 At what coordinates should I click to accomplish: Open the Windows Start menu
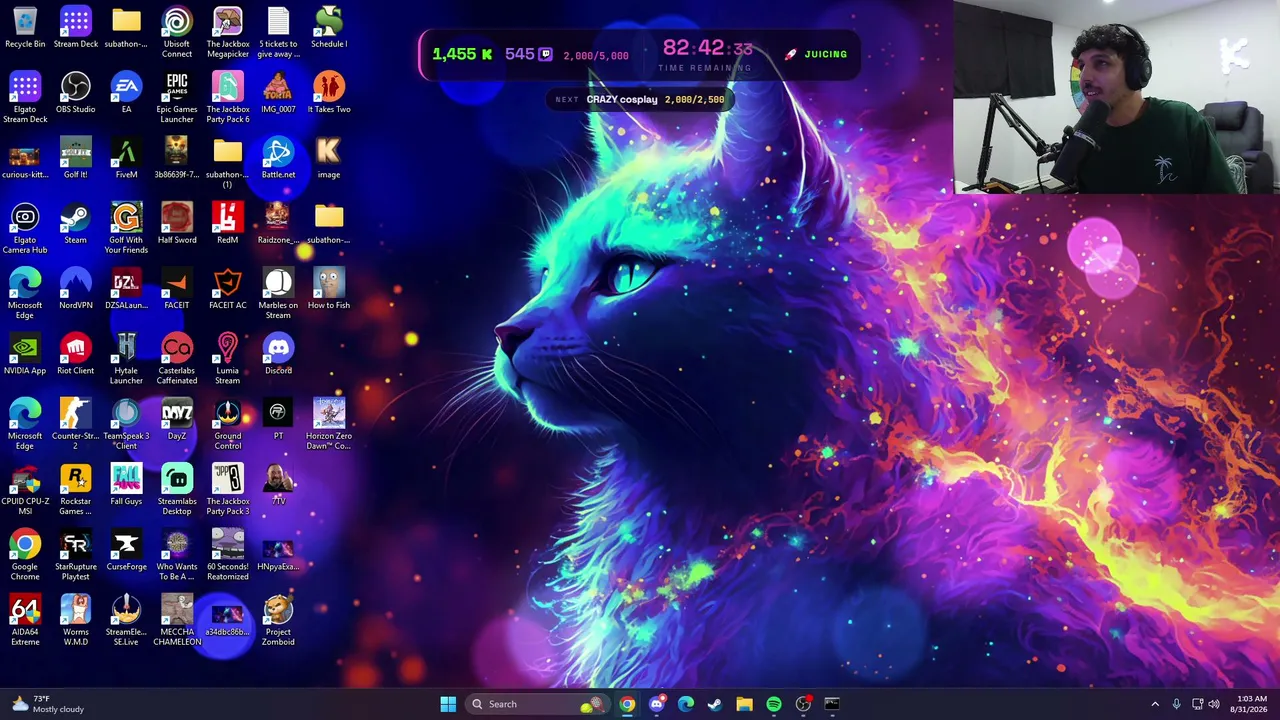point(448,704)
